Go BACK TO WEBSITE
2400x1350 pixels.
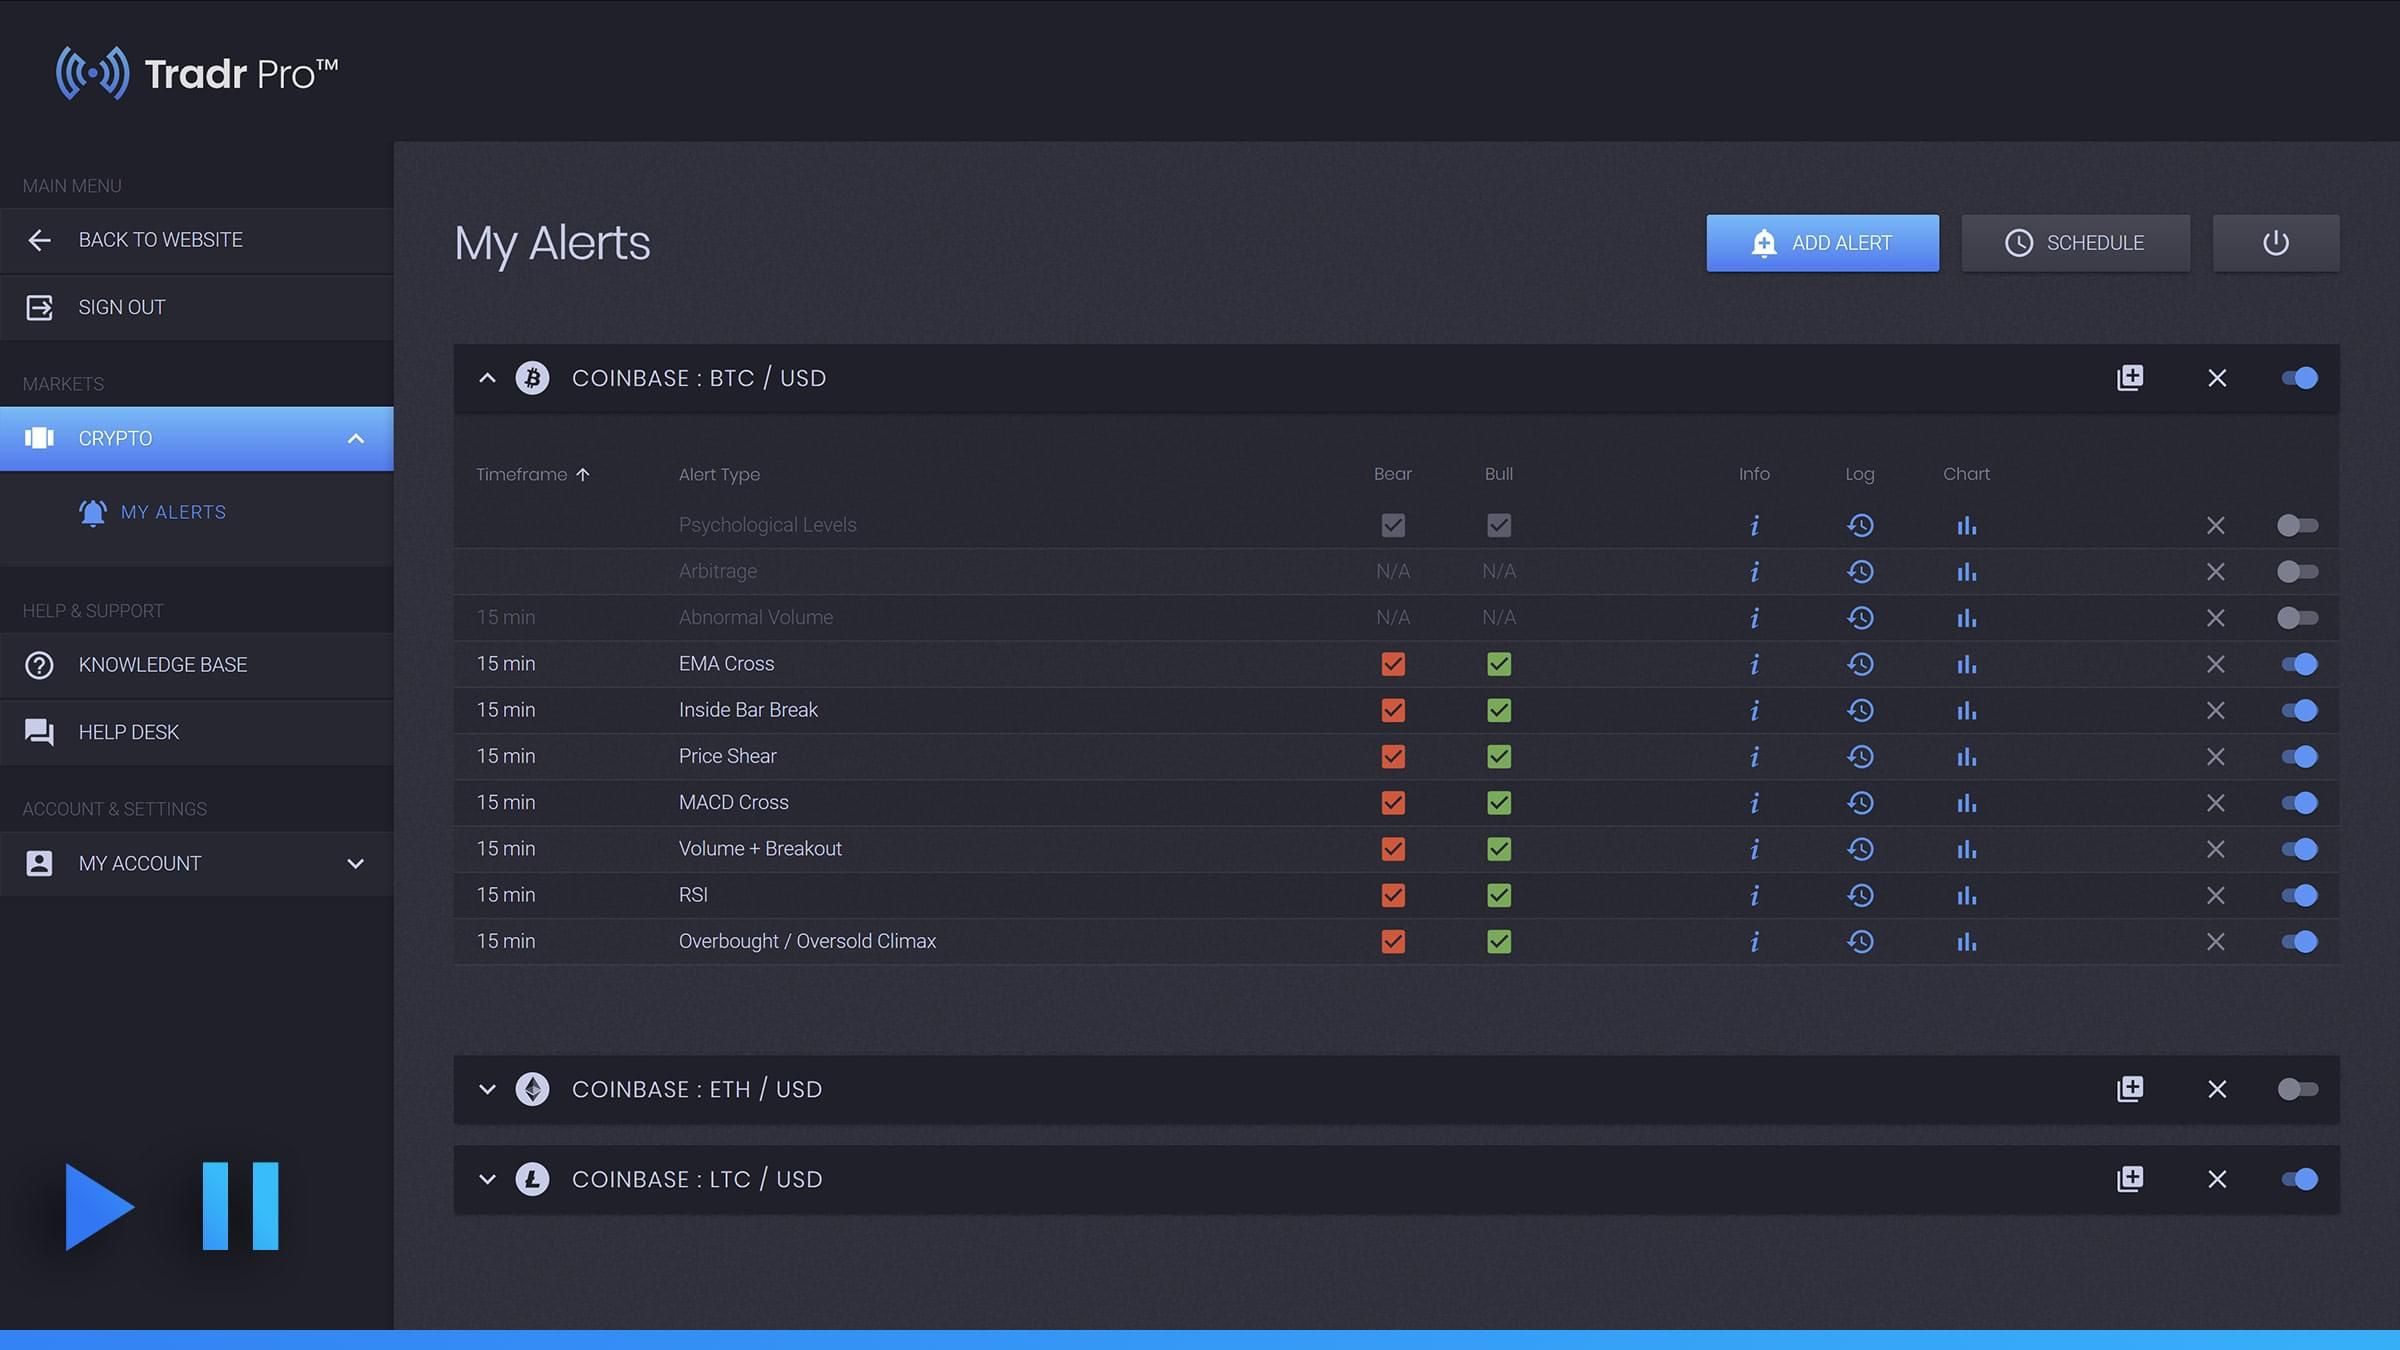[197, 240]
